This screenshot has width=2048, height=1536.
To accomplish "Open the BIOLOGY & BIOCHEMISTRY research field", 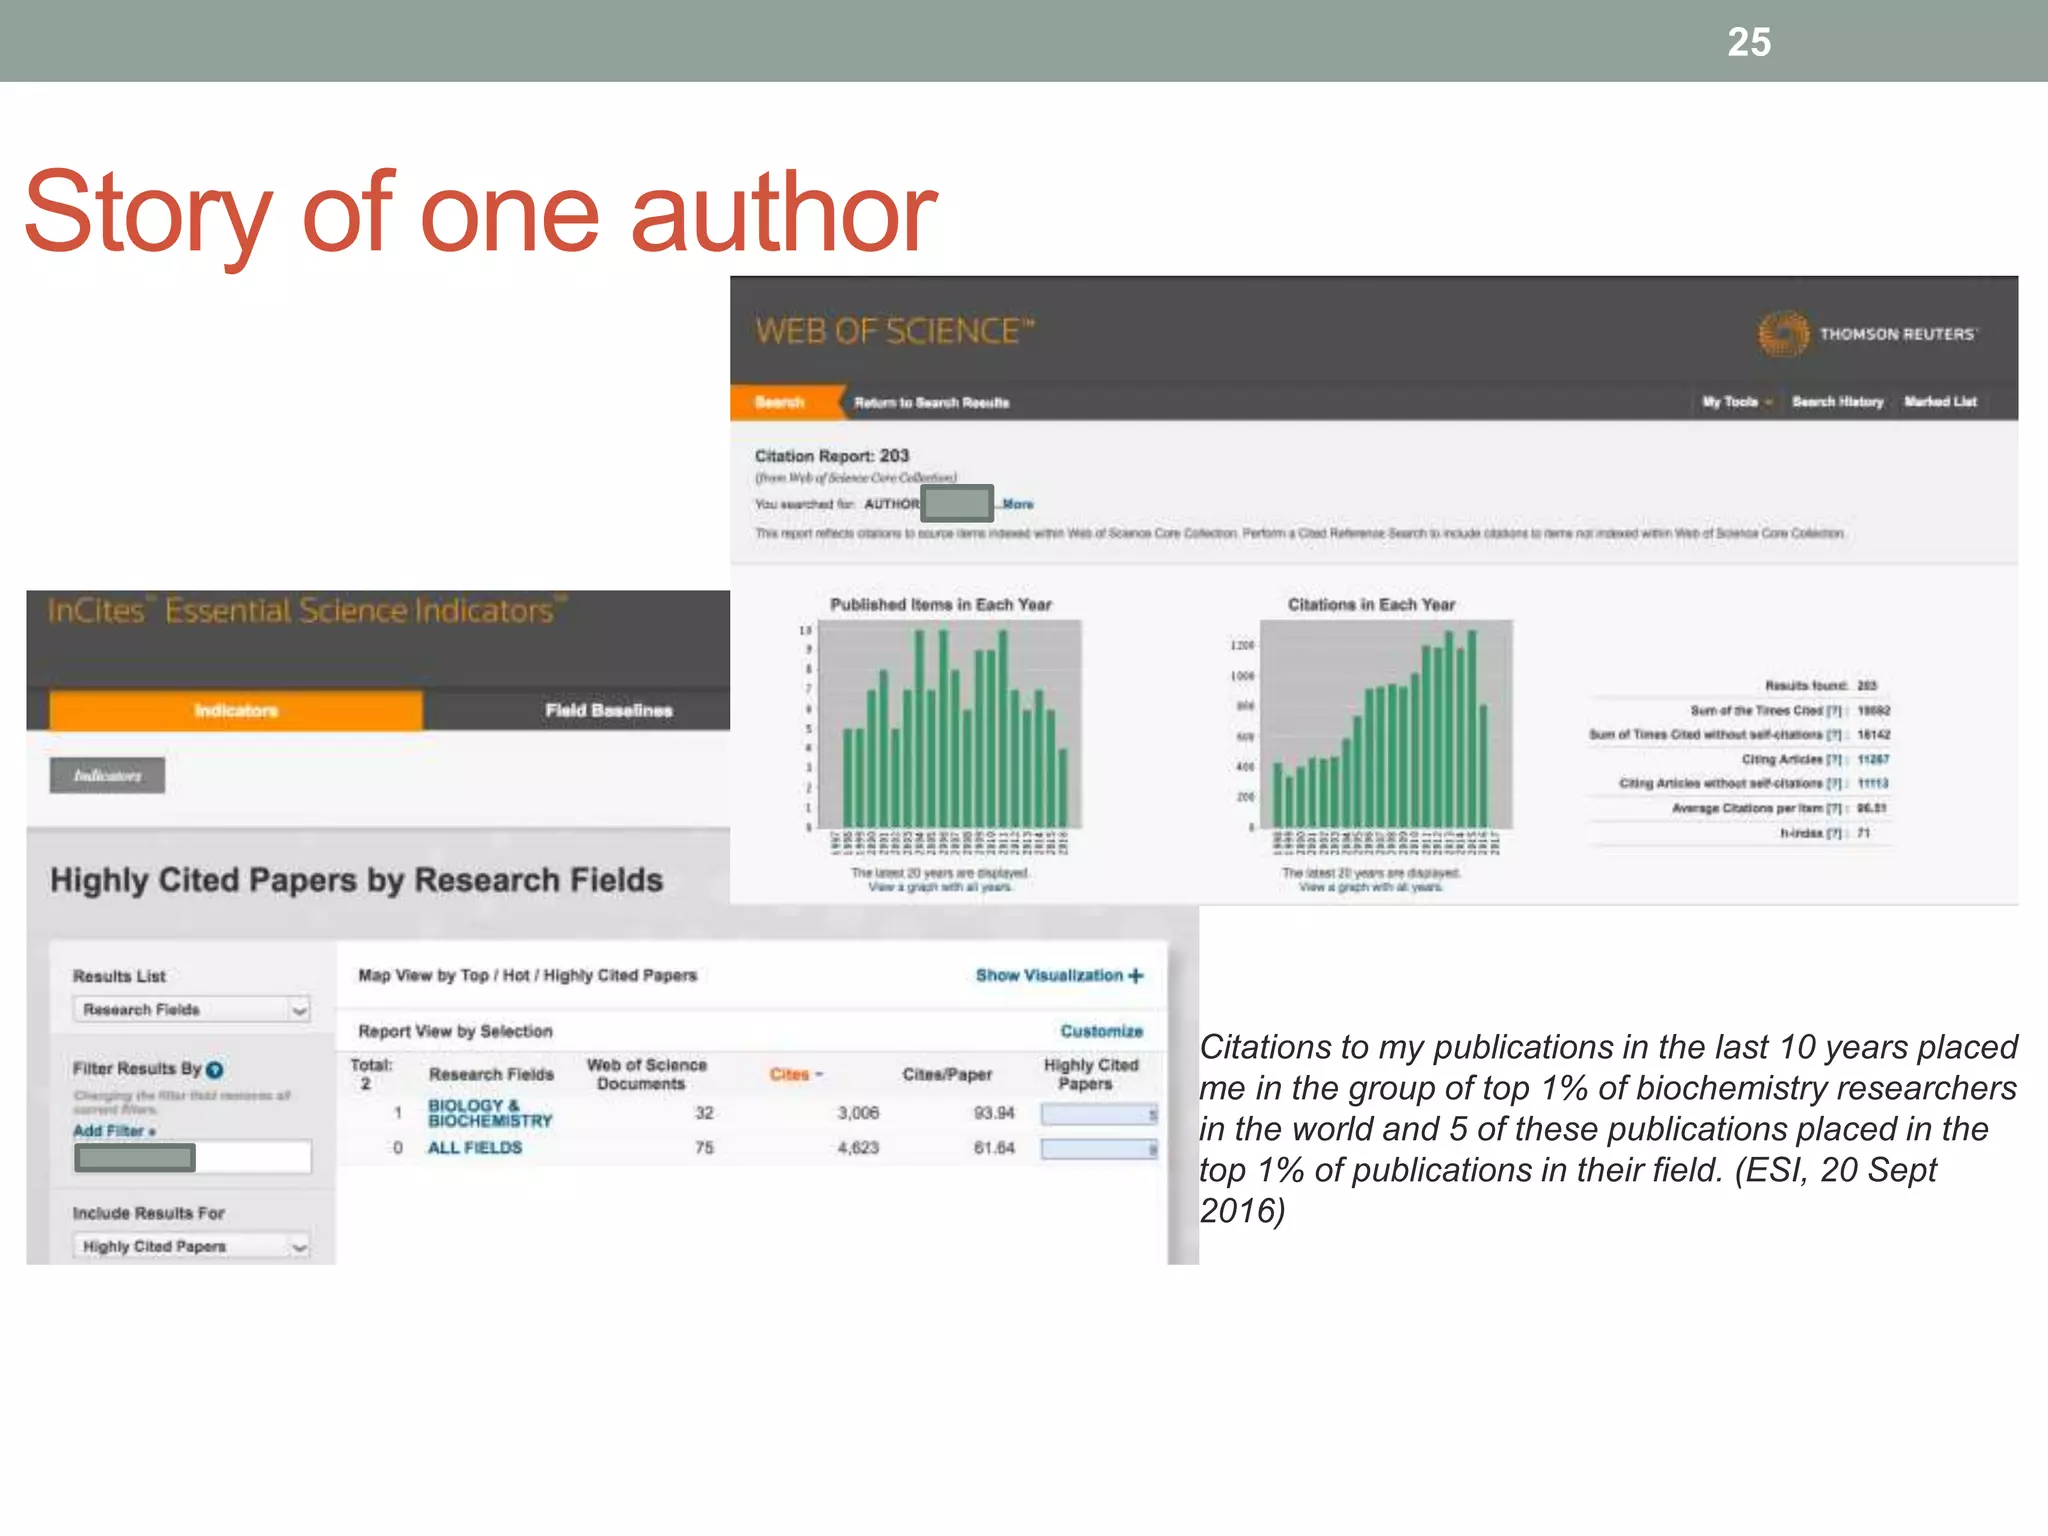I will point(489,1113).
